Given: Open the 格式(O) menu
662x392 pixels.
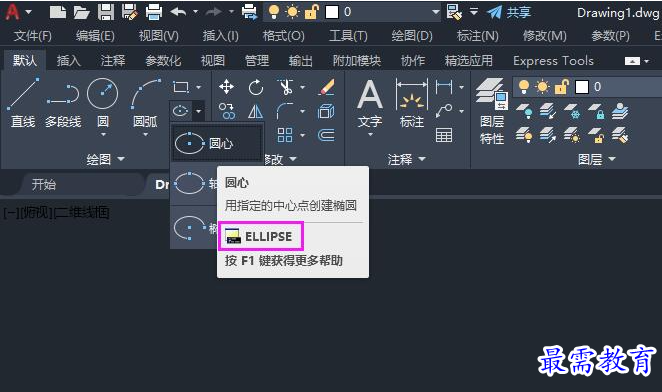Looking at the screenshot, I should coord(283,36).
